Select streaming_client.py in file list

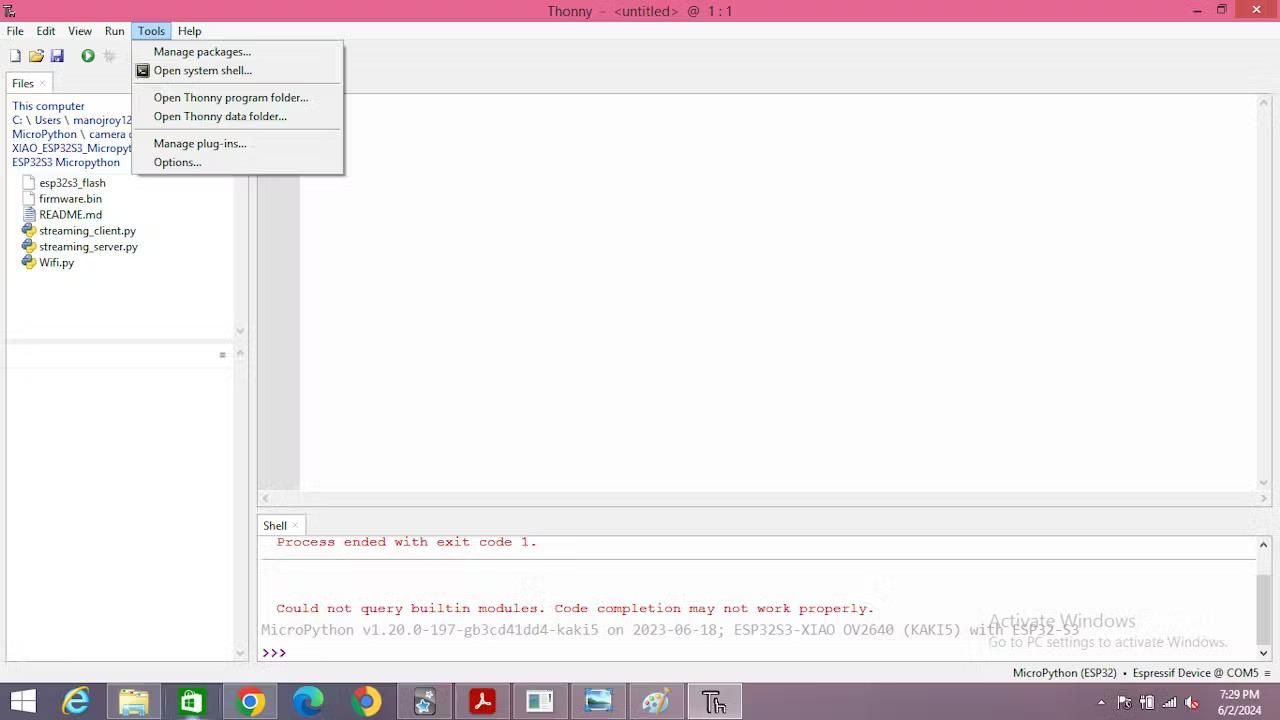[x=87, y=231]
